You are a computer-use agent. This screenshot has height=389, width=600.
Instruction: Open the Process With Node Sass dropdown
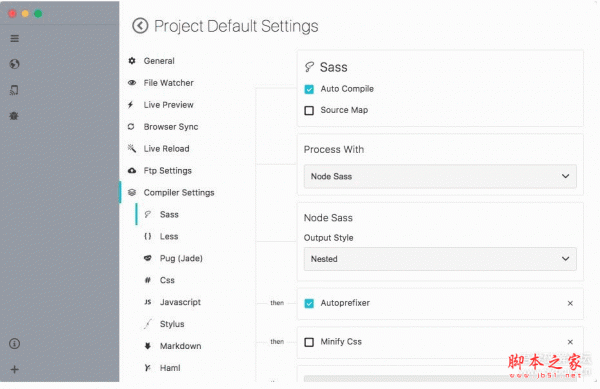440,176
